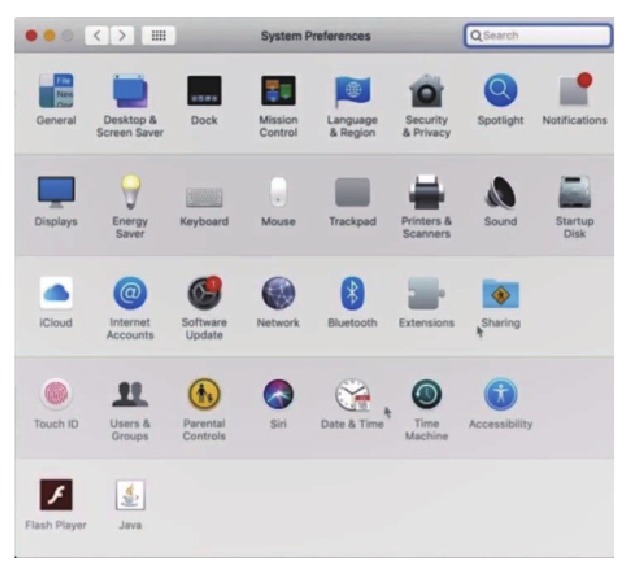Go back with the left arrow button
Image resolution: width=629 pixels, height=569 pixels.
pos(97,36)
